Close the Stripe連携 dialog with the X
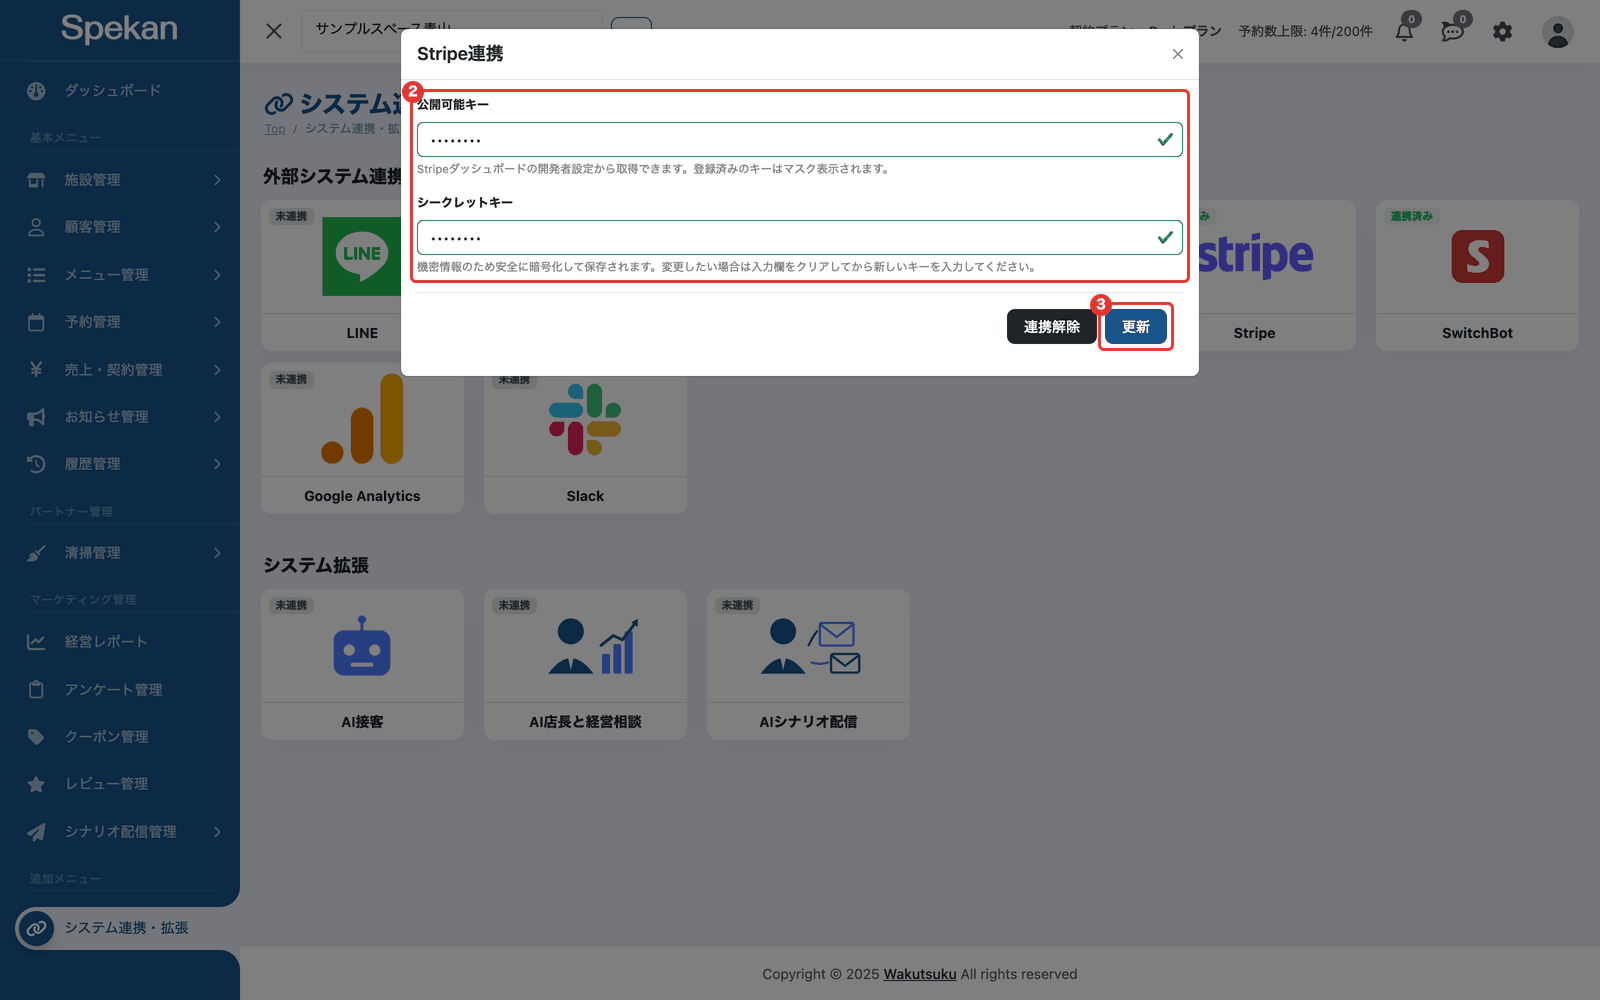The height and width of the screenshot is (1000, 1600). point(1178,54)
